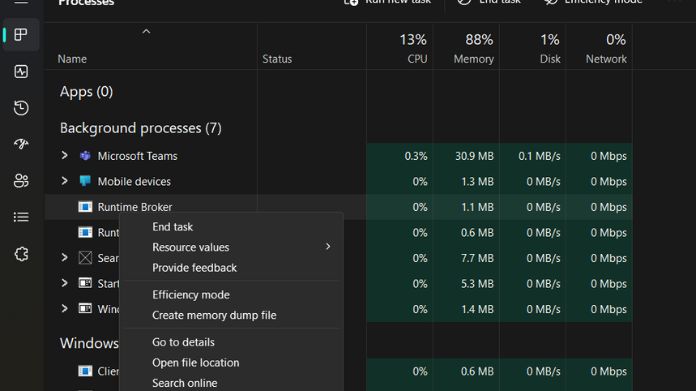Sort by the Name column header
The height and width of the screenshot is (391, 696).
[72, 59]
